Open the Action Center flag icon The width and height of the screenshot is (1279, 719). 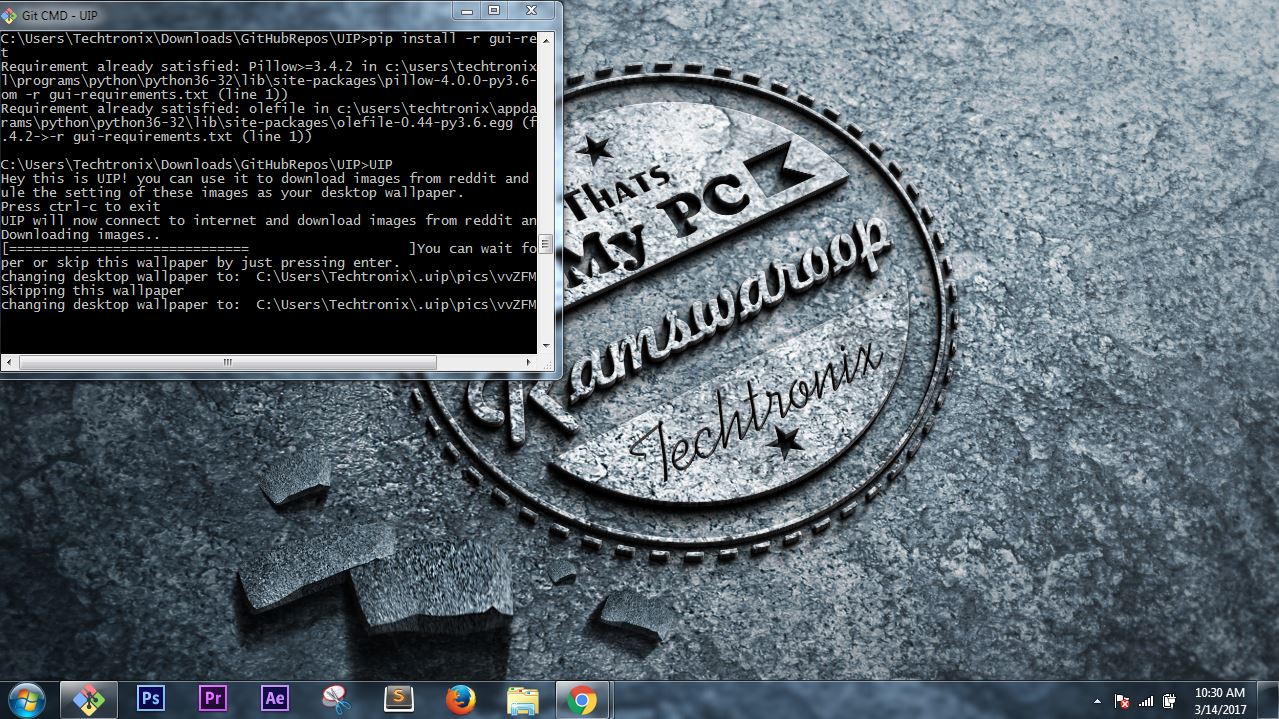tap(1122, 701)
